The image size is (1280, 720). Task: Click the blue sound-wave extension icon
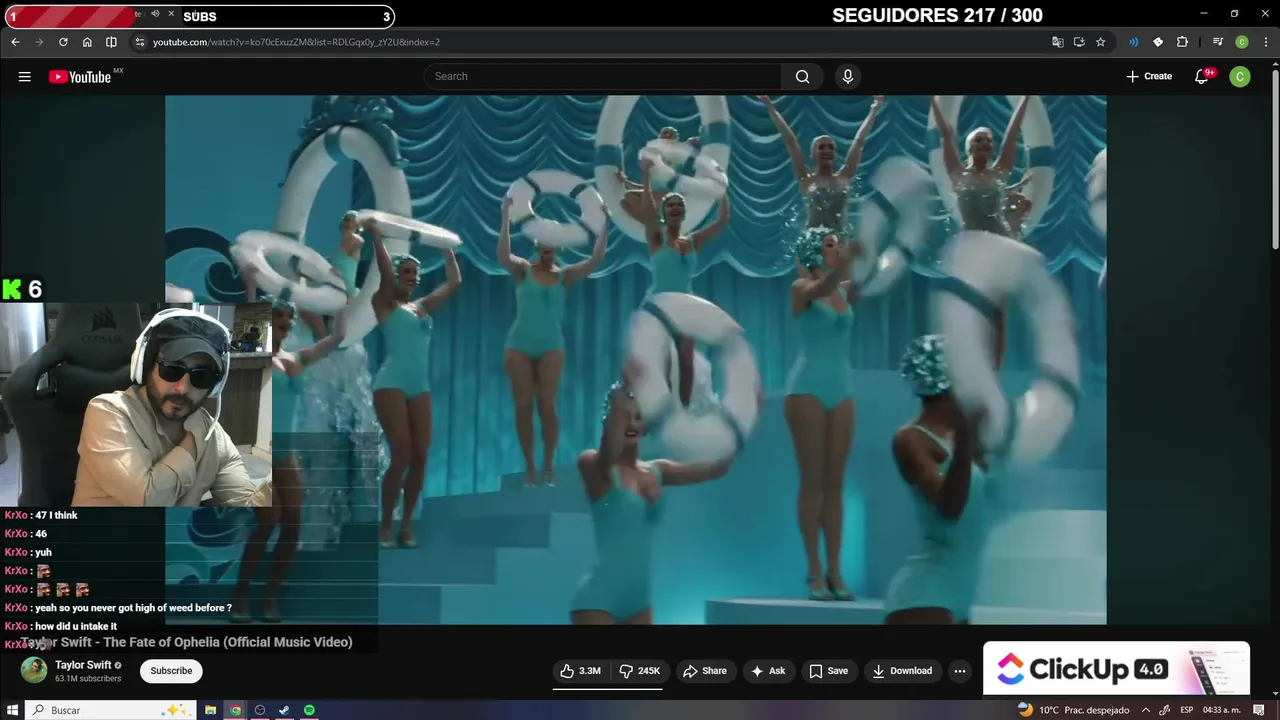click(x=1133, y=42)
